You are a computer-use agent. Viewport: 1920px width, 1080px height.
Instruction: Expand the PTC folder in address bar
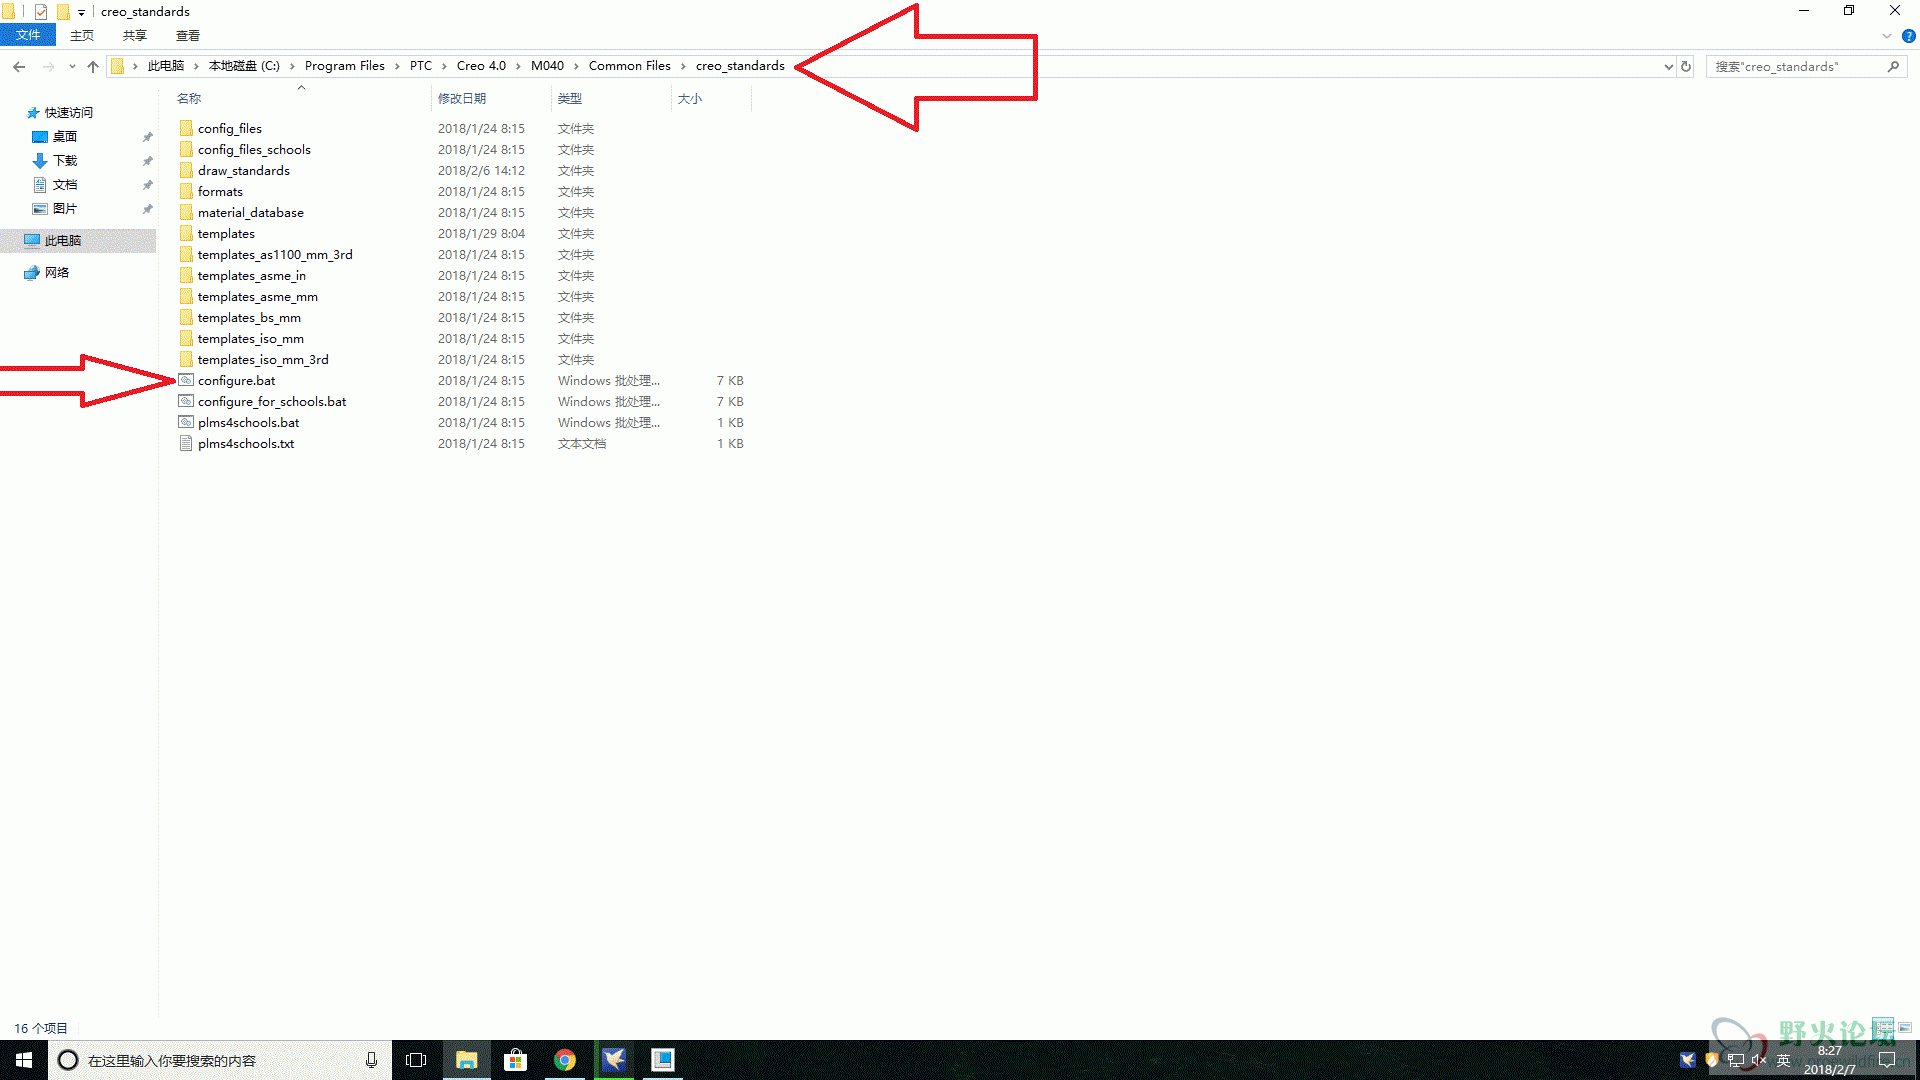tap(444, 66)
